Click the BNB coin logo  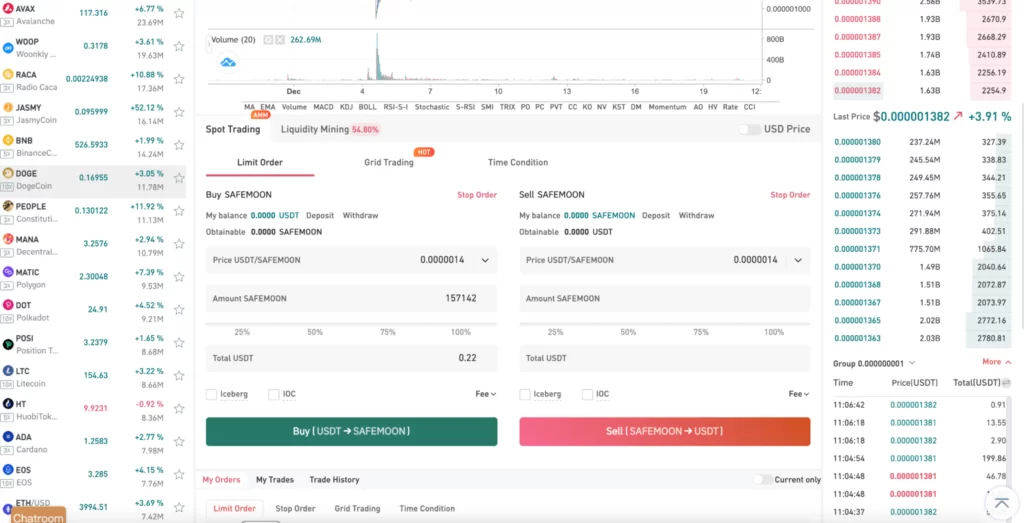click(x=8, y=140)
